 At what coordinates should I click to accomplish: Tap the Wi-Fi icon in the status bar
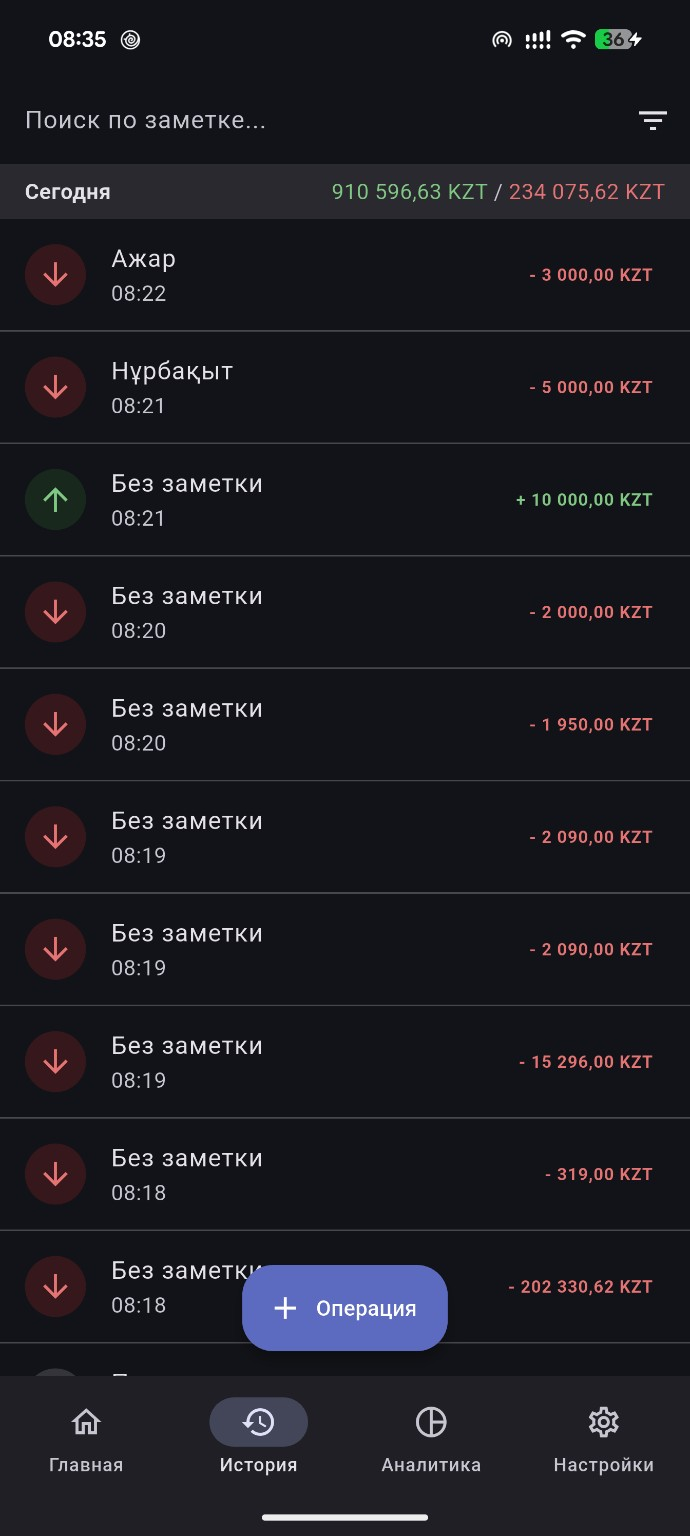tap(573, 40)
